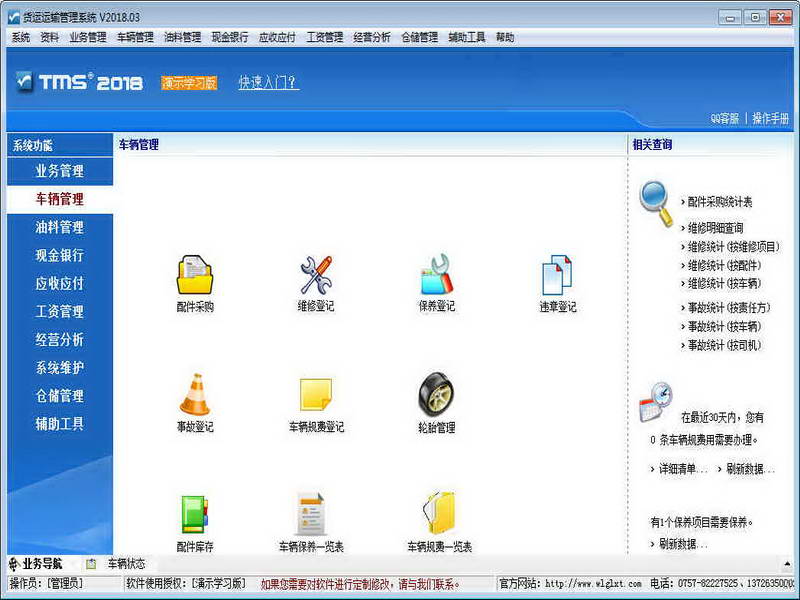Select 业务管理 in the sidebar
Image resolution: width=800 pixels, height=600 pixels.
pyautogui.click(x=59, y=171)
